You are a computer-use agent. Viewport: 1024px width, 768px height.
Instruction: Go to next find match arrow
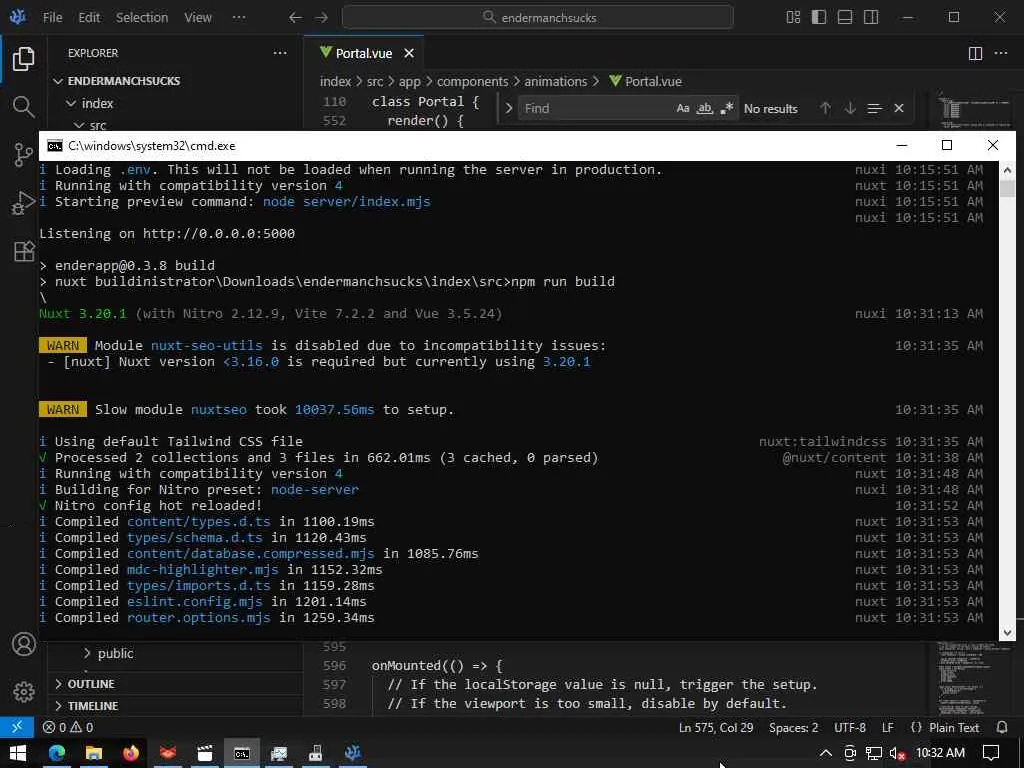tap(850, 108)
